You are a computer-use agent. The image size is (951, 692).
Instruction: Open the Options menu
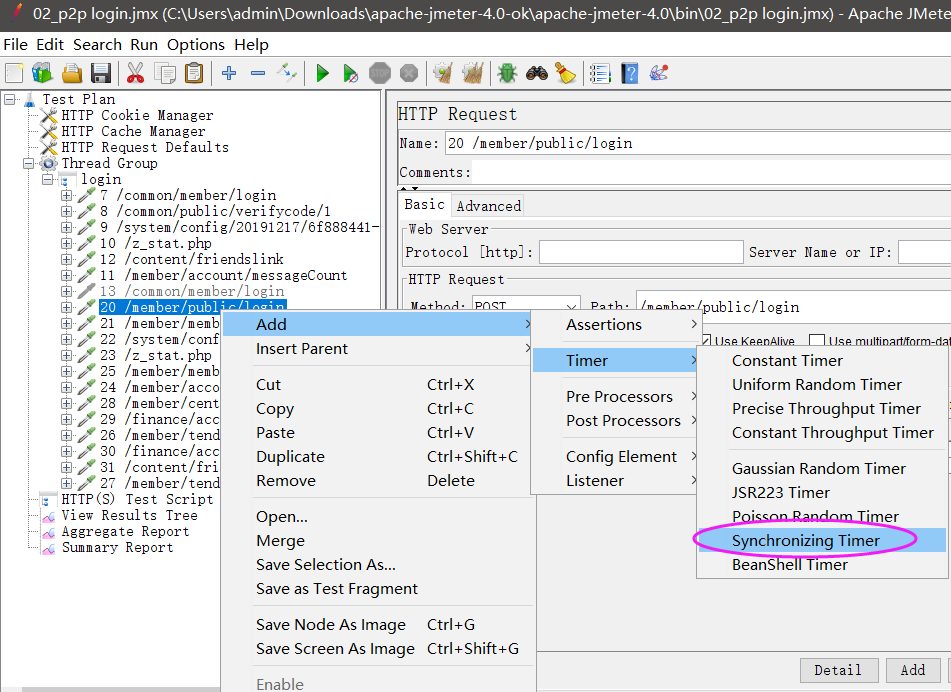pyautogui.click(x=195, y=45)
